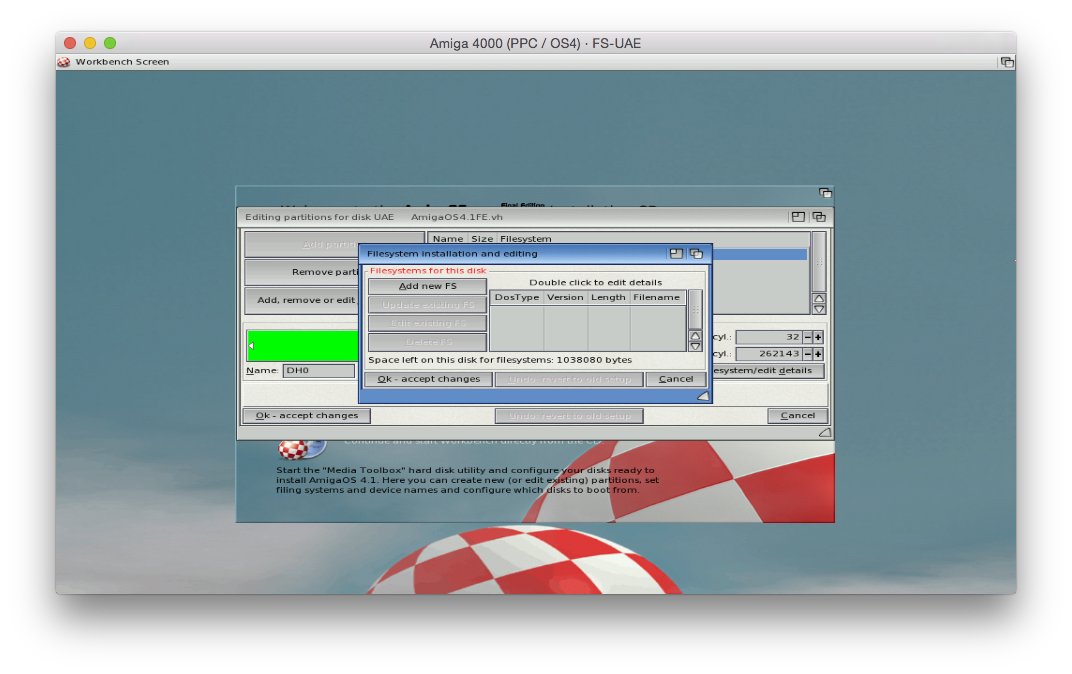Click the plus stepper beside value 32
The height and width of the screenshot is (674, 1072).
[818, 337]
